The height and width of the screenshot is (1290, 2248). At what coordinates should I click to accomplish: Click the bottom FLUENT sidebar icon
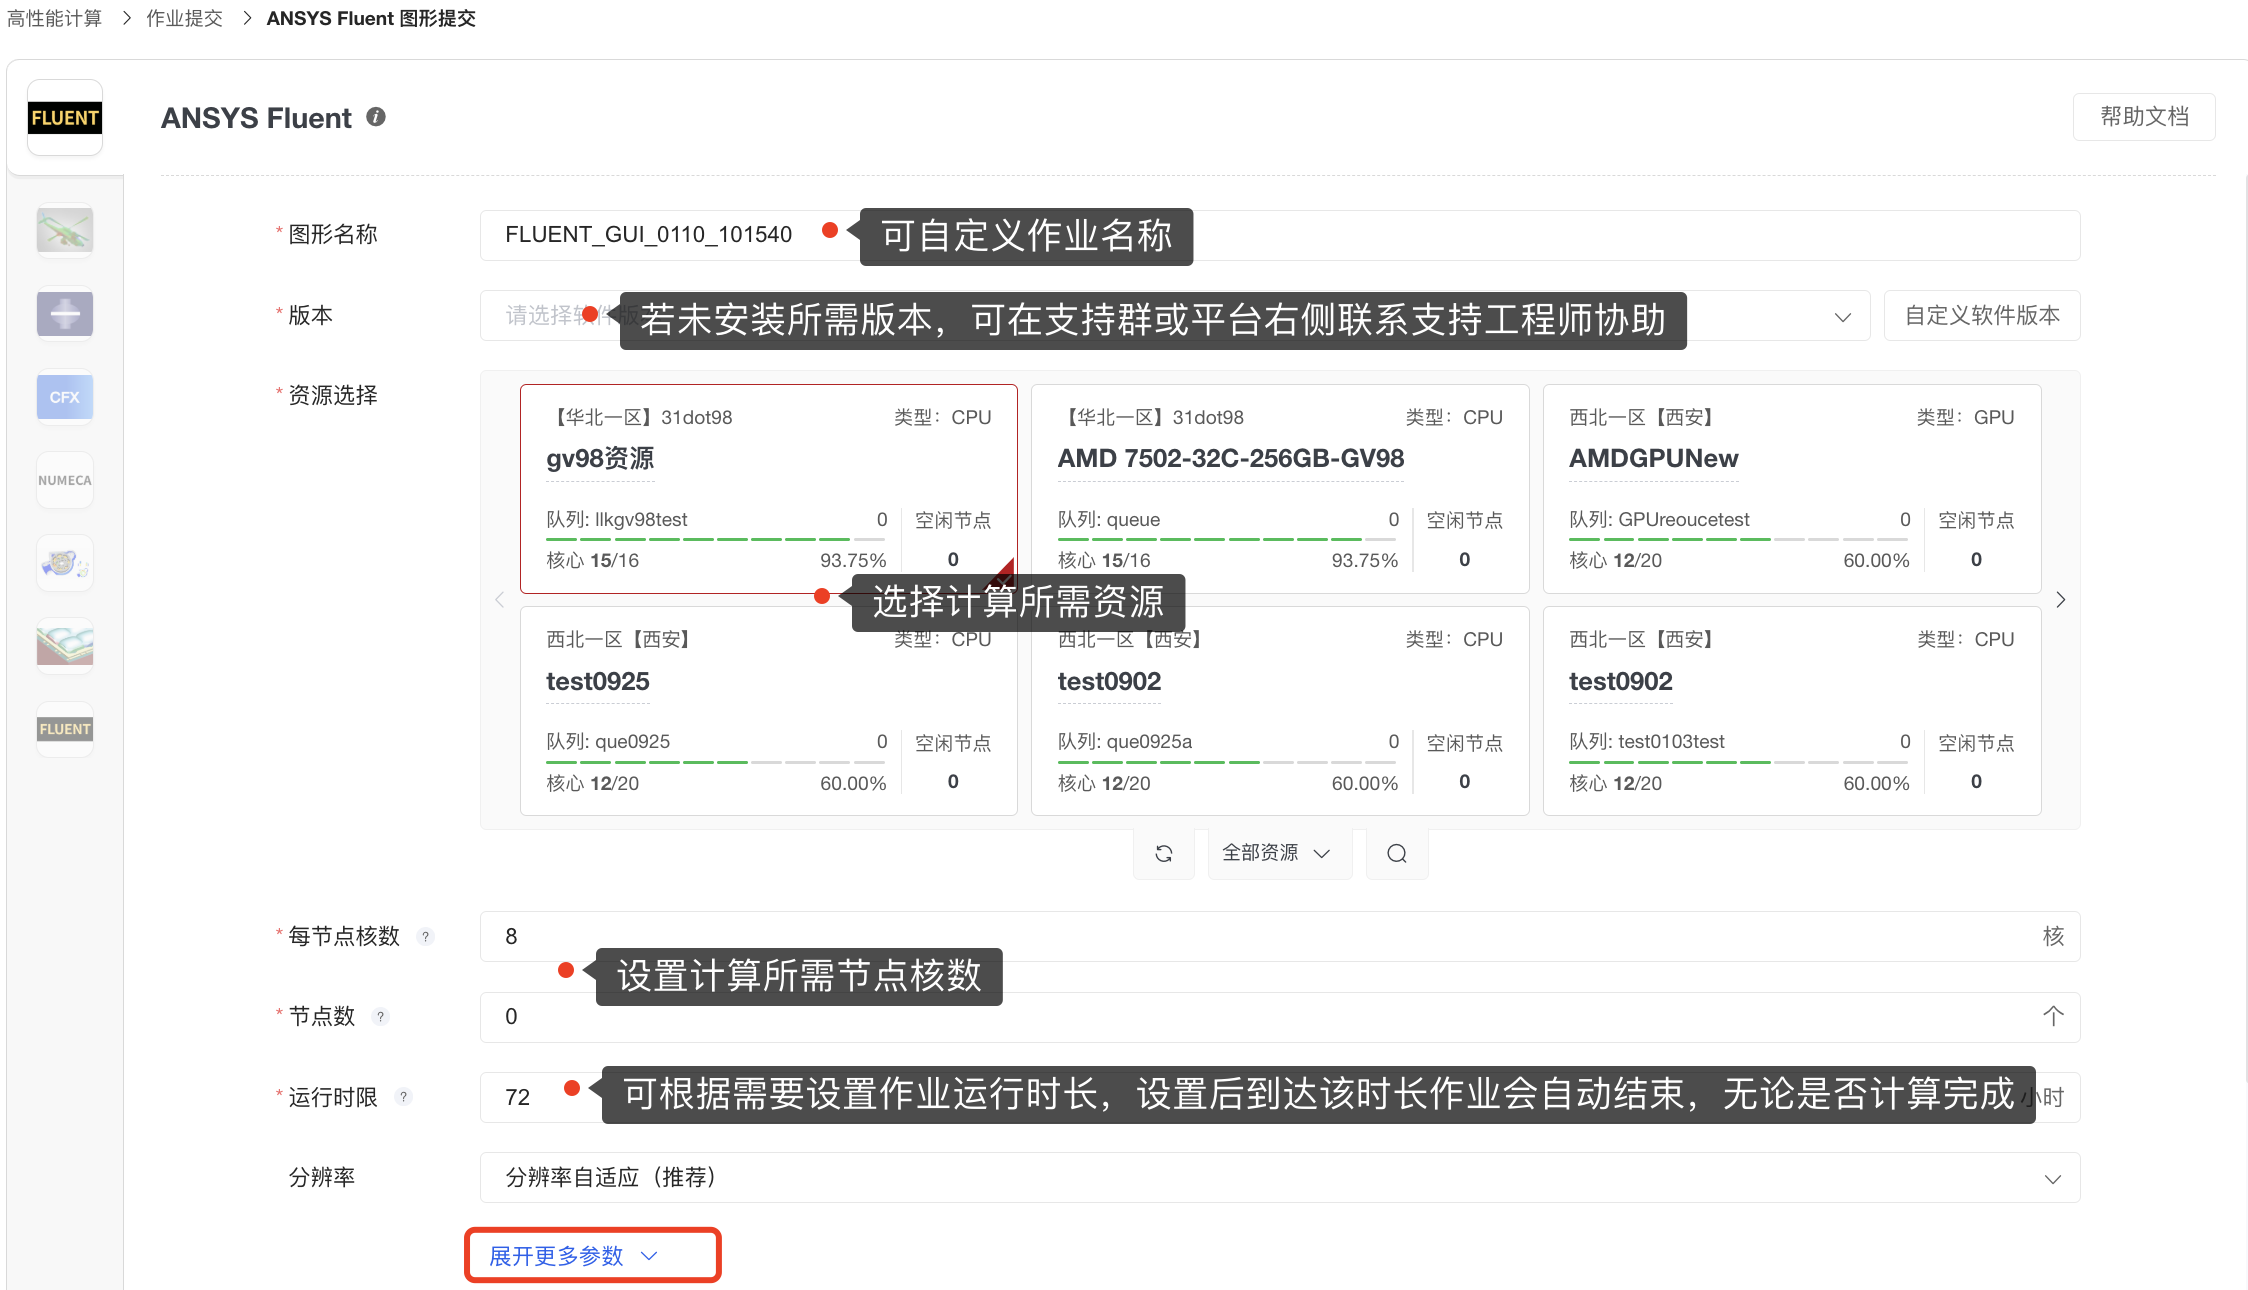pos(65,729)
